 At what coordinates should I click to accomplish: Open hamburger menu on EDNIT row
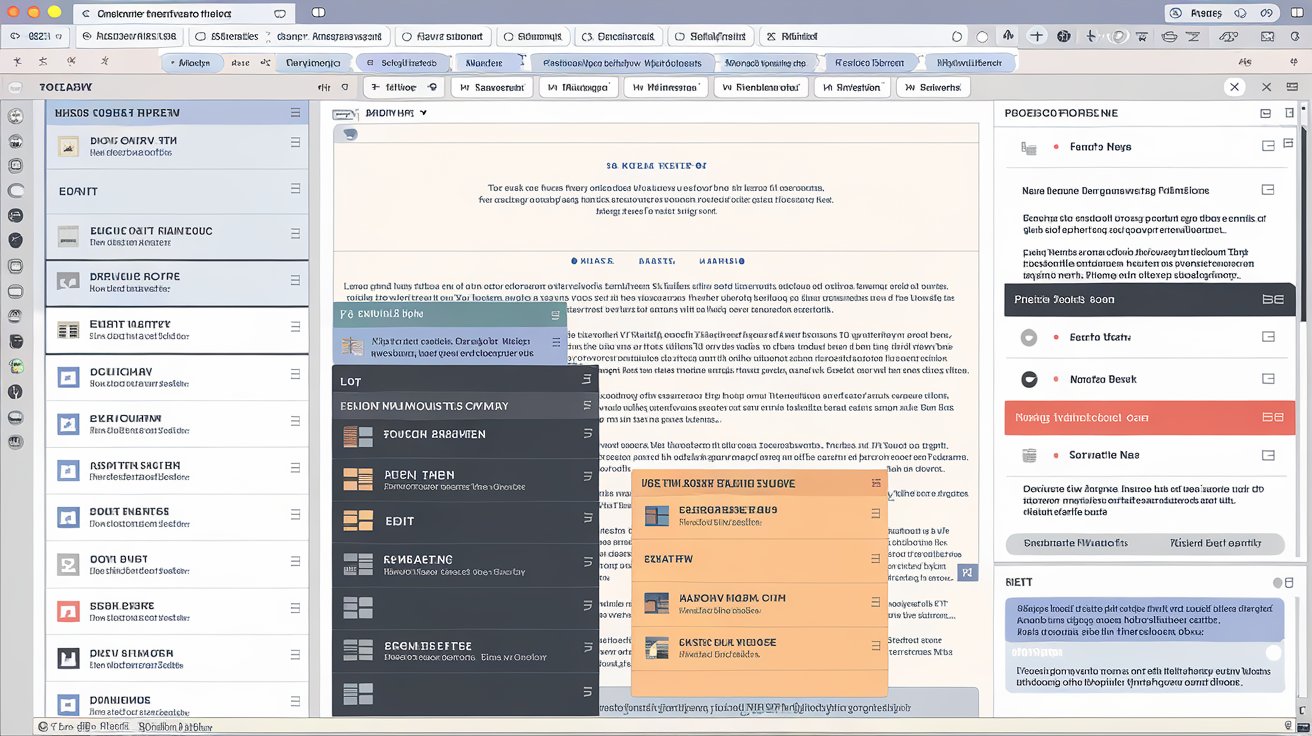click(x=295, y=190)
